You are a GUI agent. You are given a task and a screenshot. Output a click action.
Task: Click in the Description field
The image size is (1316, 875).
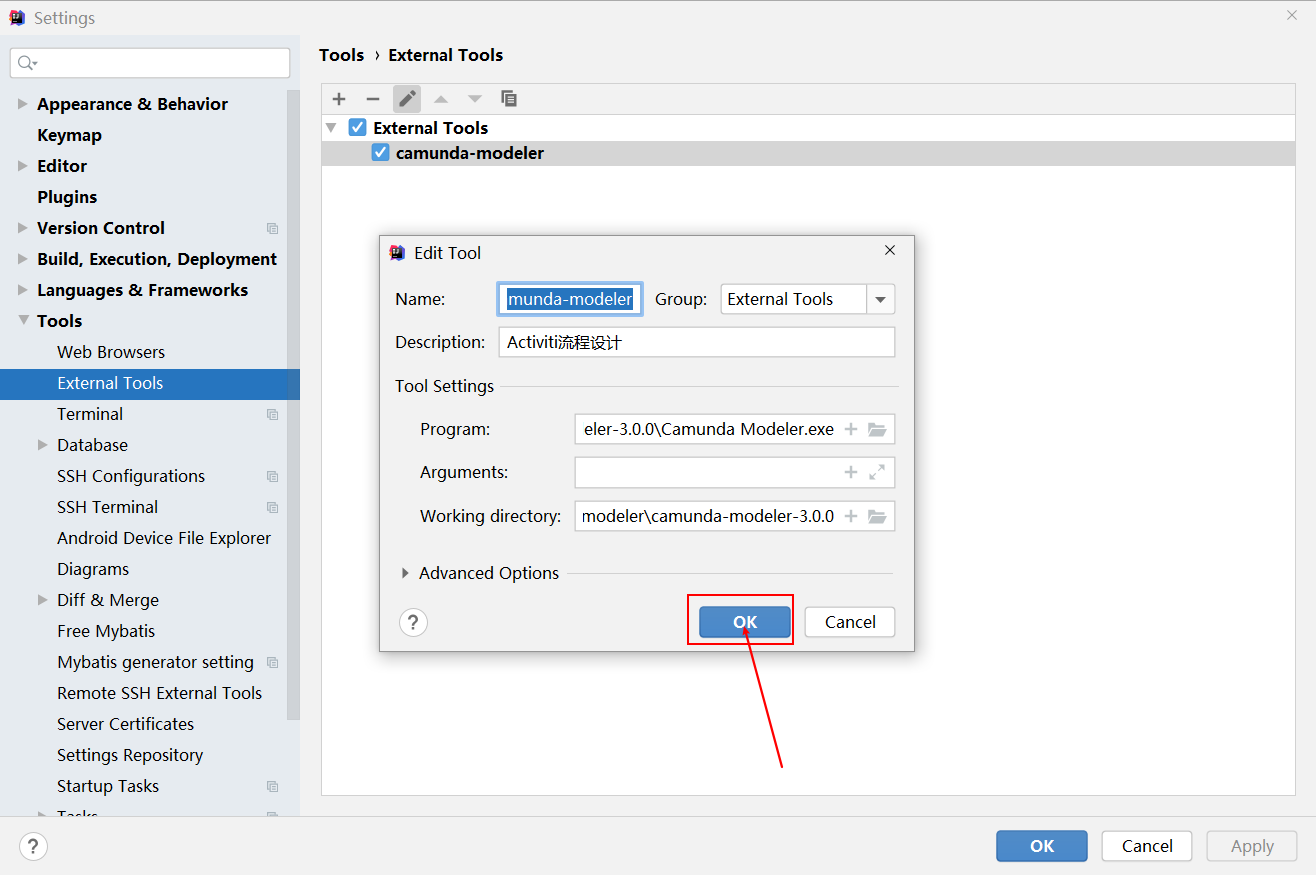click(697, 342)
